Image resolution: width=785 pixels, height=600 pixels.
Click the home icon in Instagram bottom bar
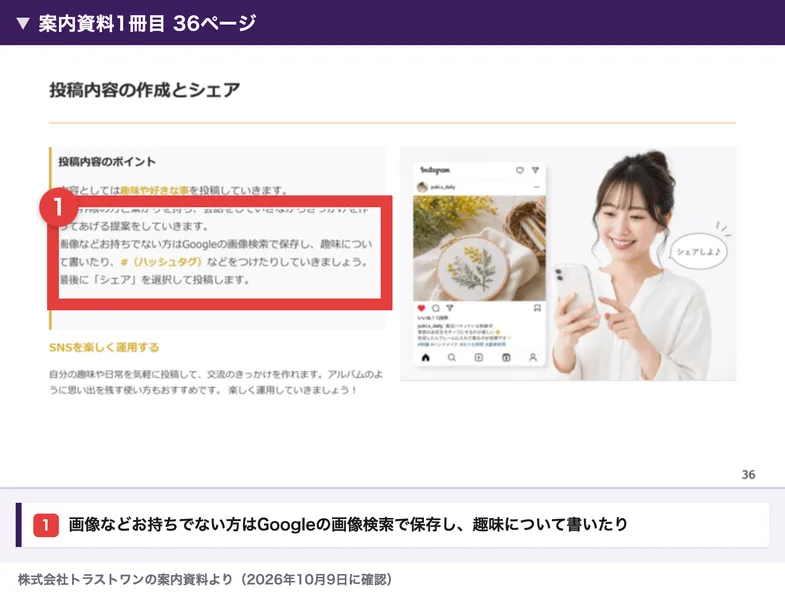(426, 358)
